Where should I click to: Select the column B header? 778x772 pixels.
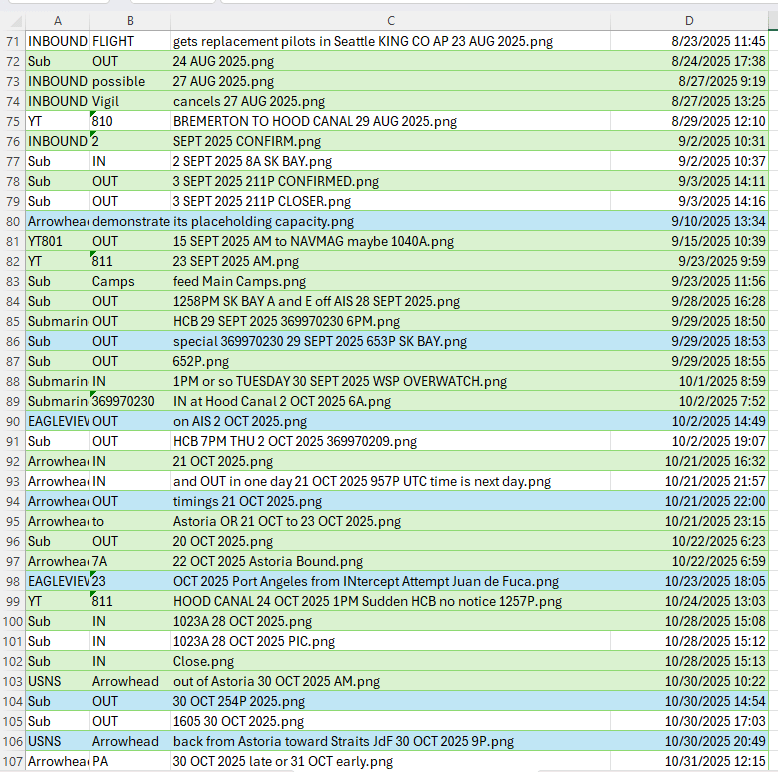[129, 21]
